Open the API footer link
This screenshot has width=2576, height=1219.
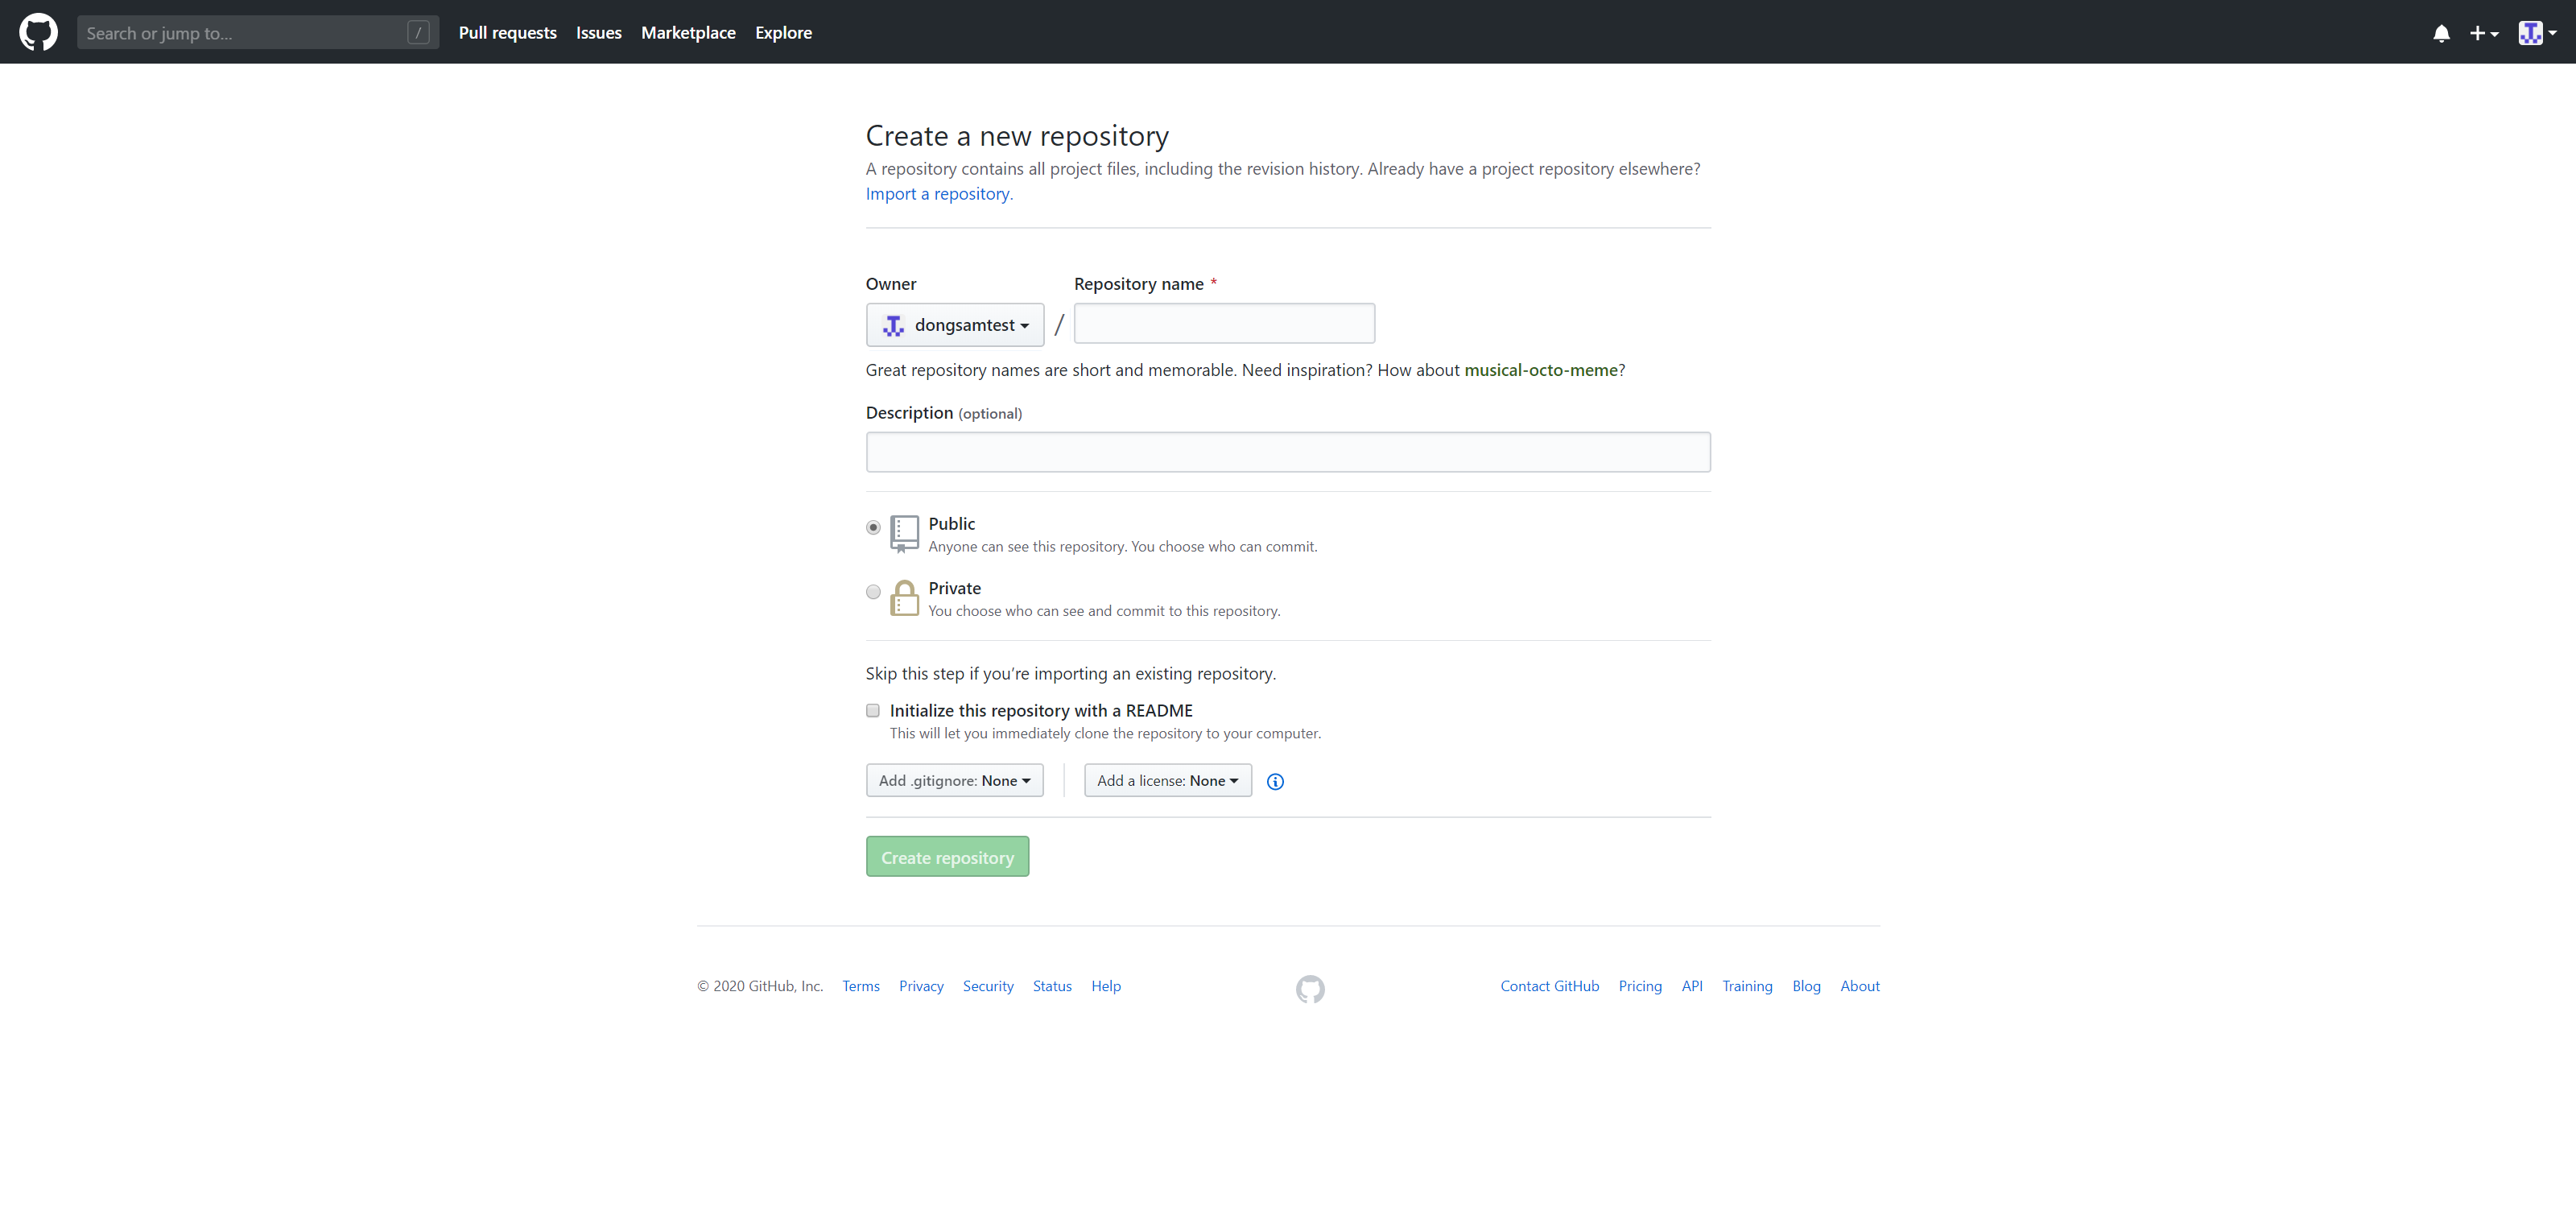click(1692, 986)
